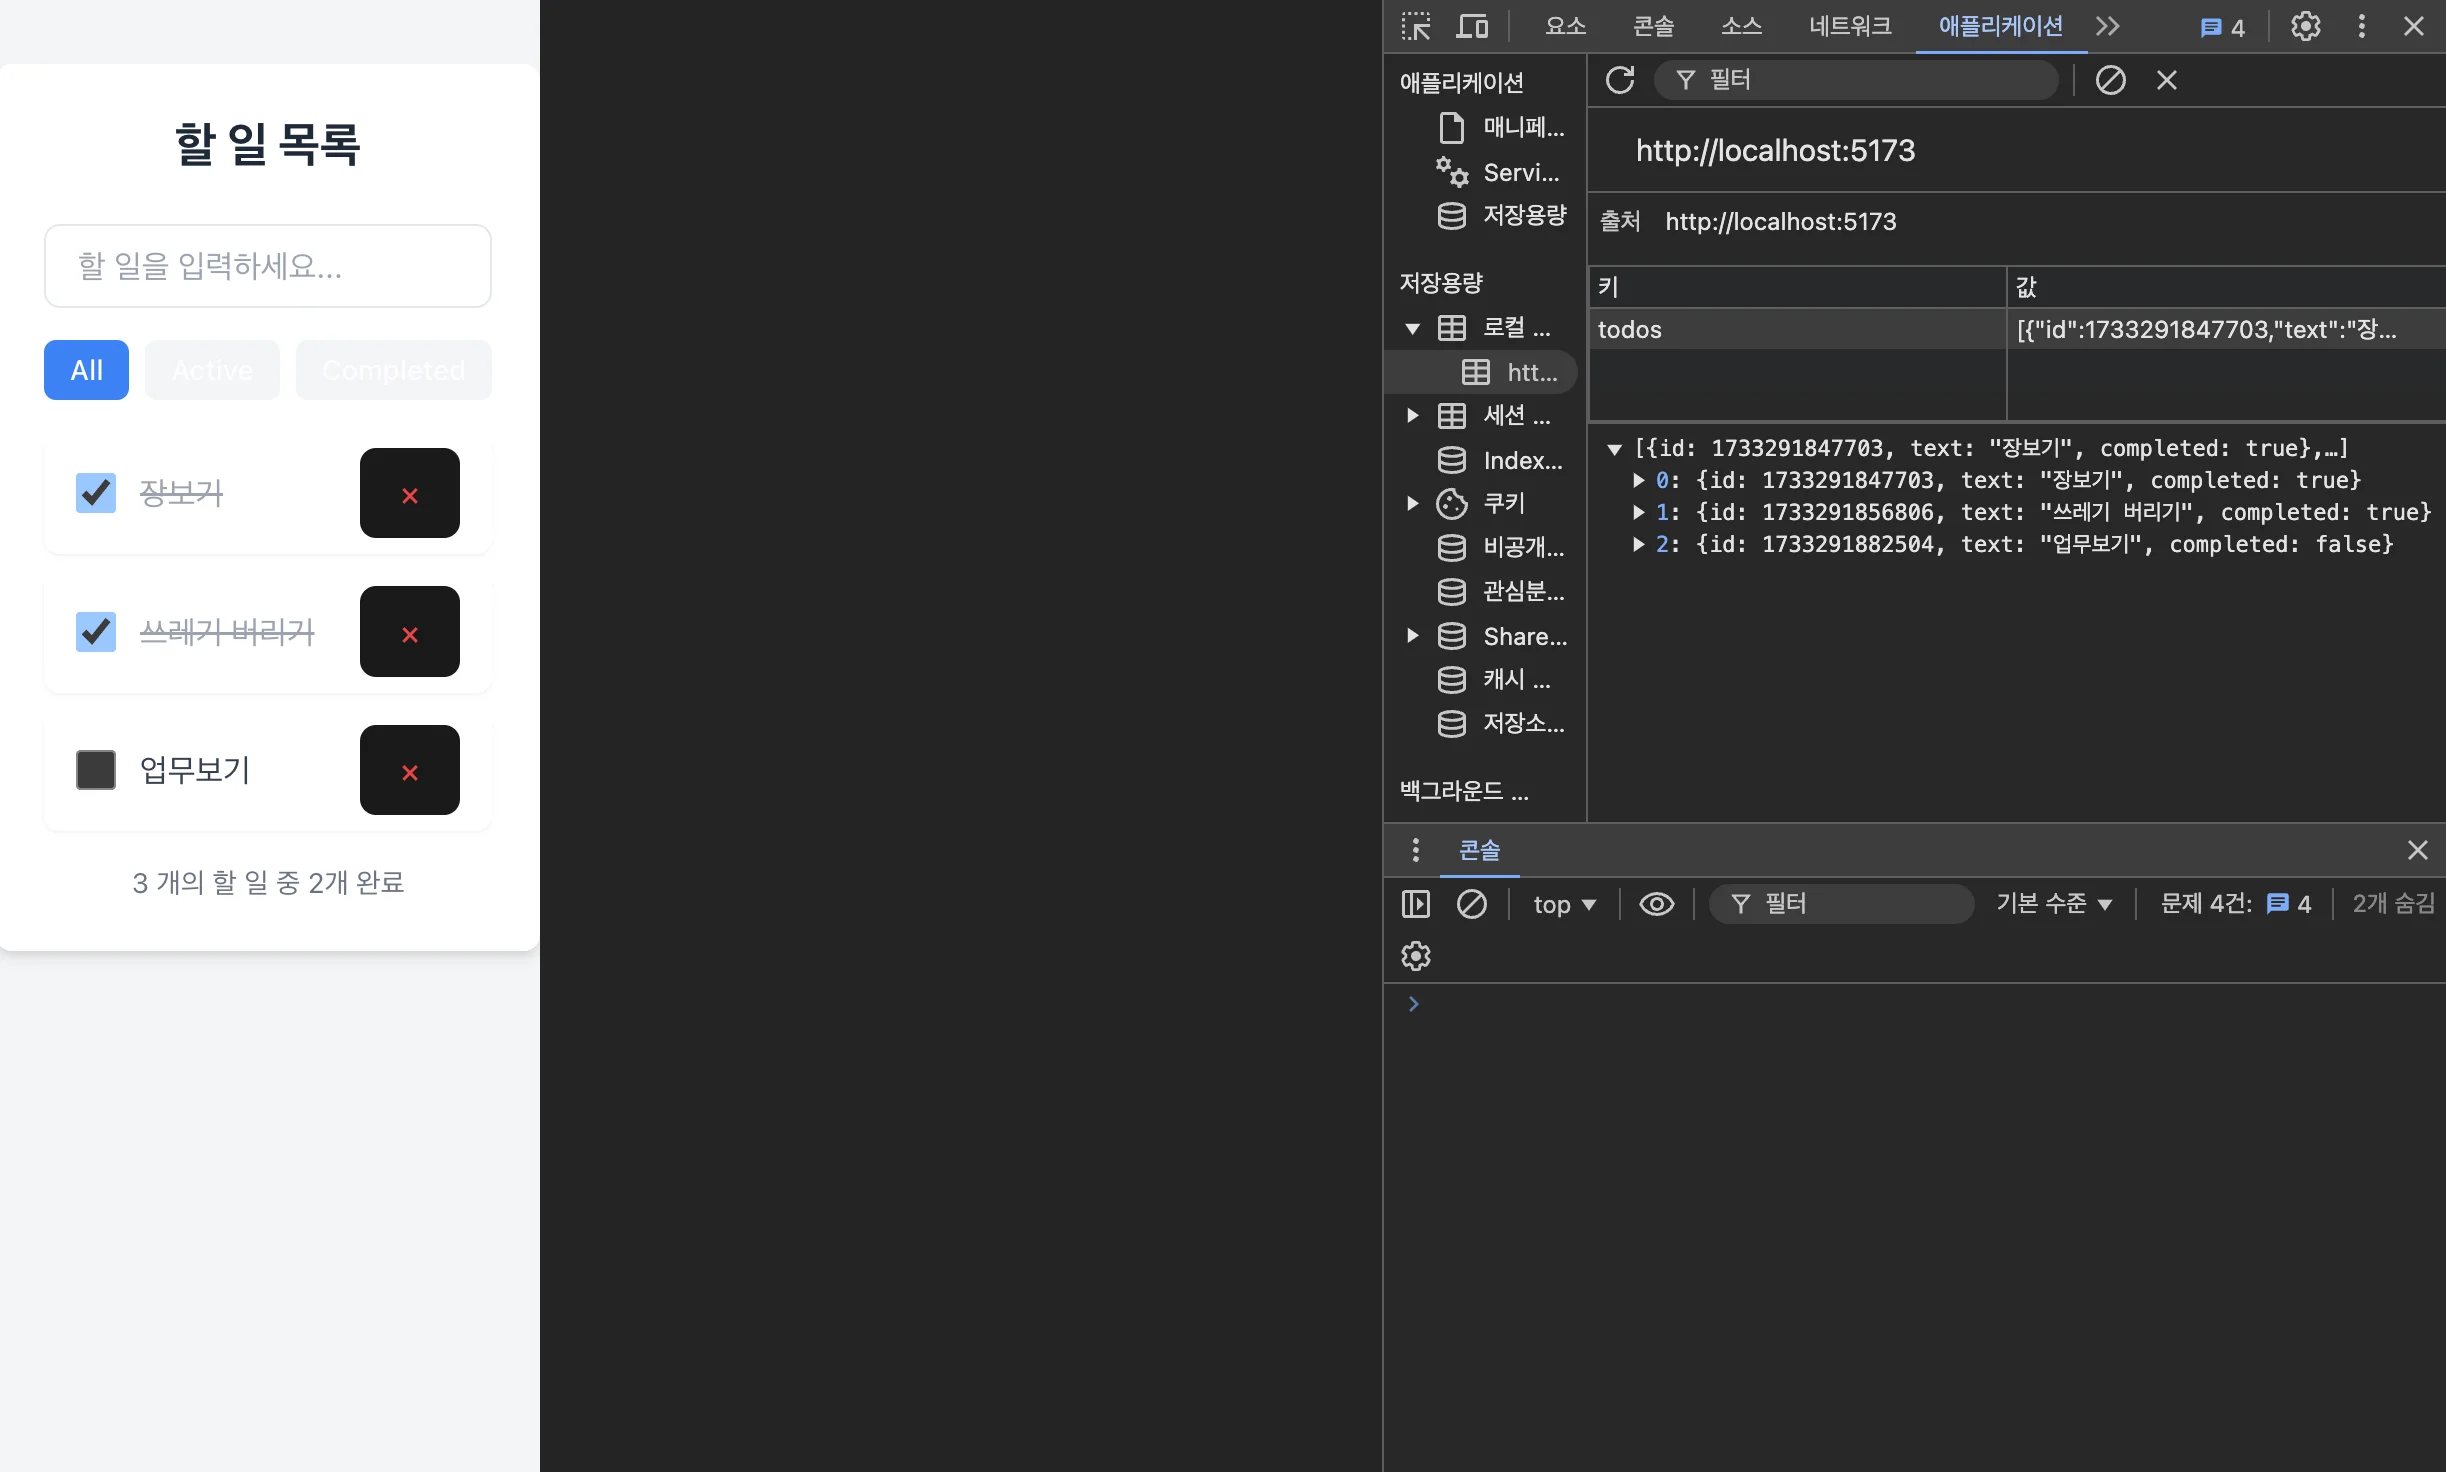Viewport: 2446px width, 1472px height.
Task: Refresh local storage with reload icon
Action: (x=1620, y=80)
